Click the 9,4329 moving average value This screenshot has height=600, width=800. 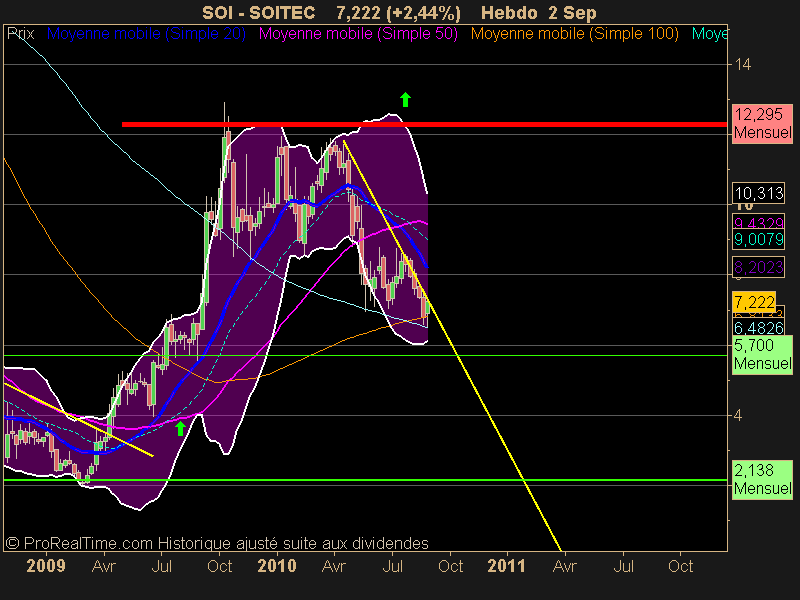pos(759,222)
